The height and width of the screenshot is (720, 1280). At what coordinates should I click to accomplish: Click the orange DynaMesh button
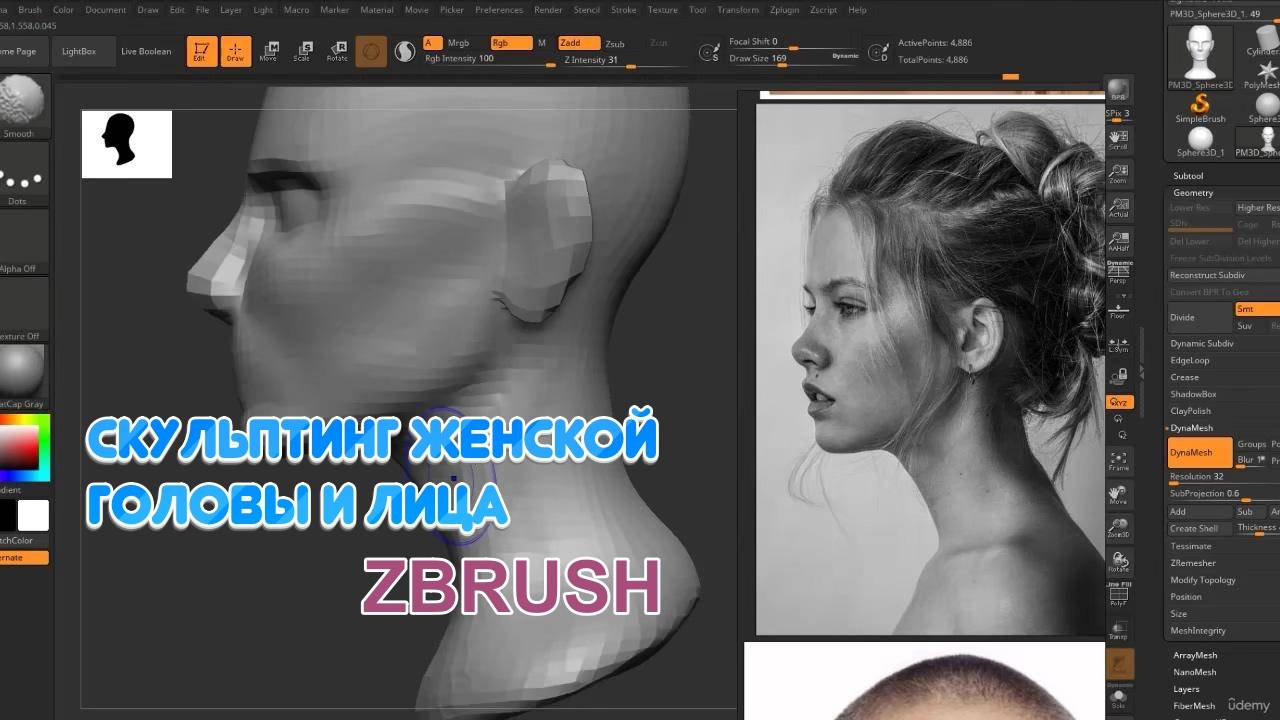coord(1200,453)
